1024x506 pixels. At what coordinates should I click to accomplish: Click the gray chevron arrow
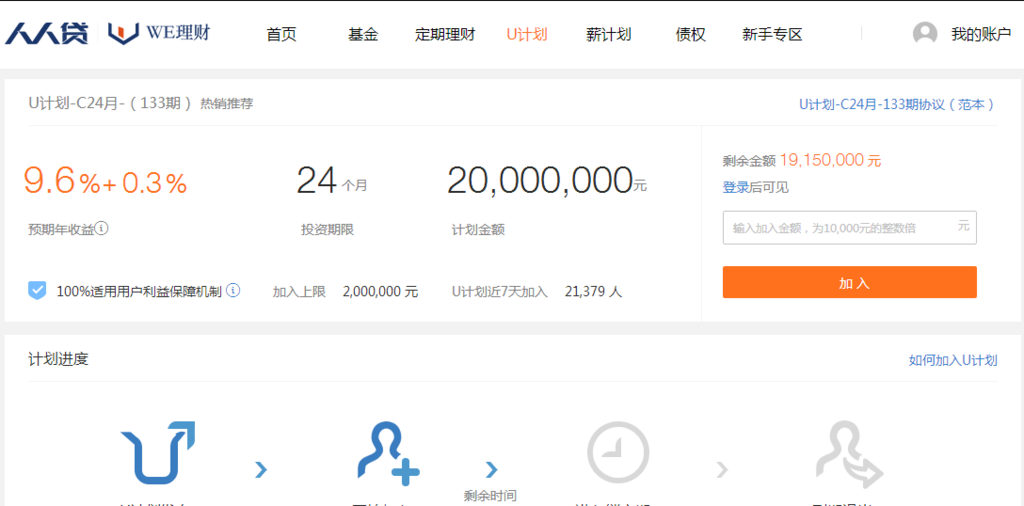(722, 469)
